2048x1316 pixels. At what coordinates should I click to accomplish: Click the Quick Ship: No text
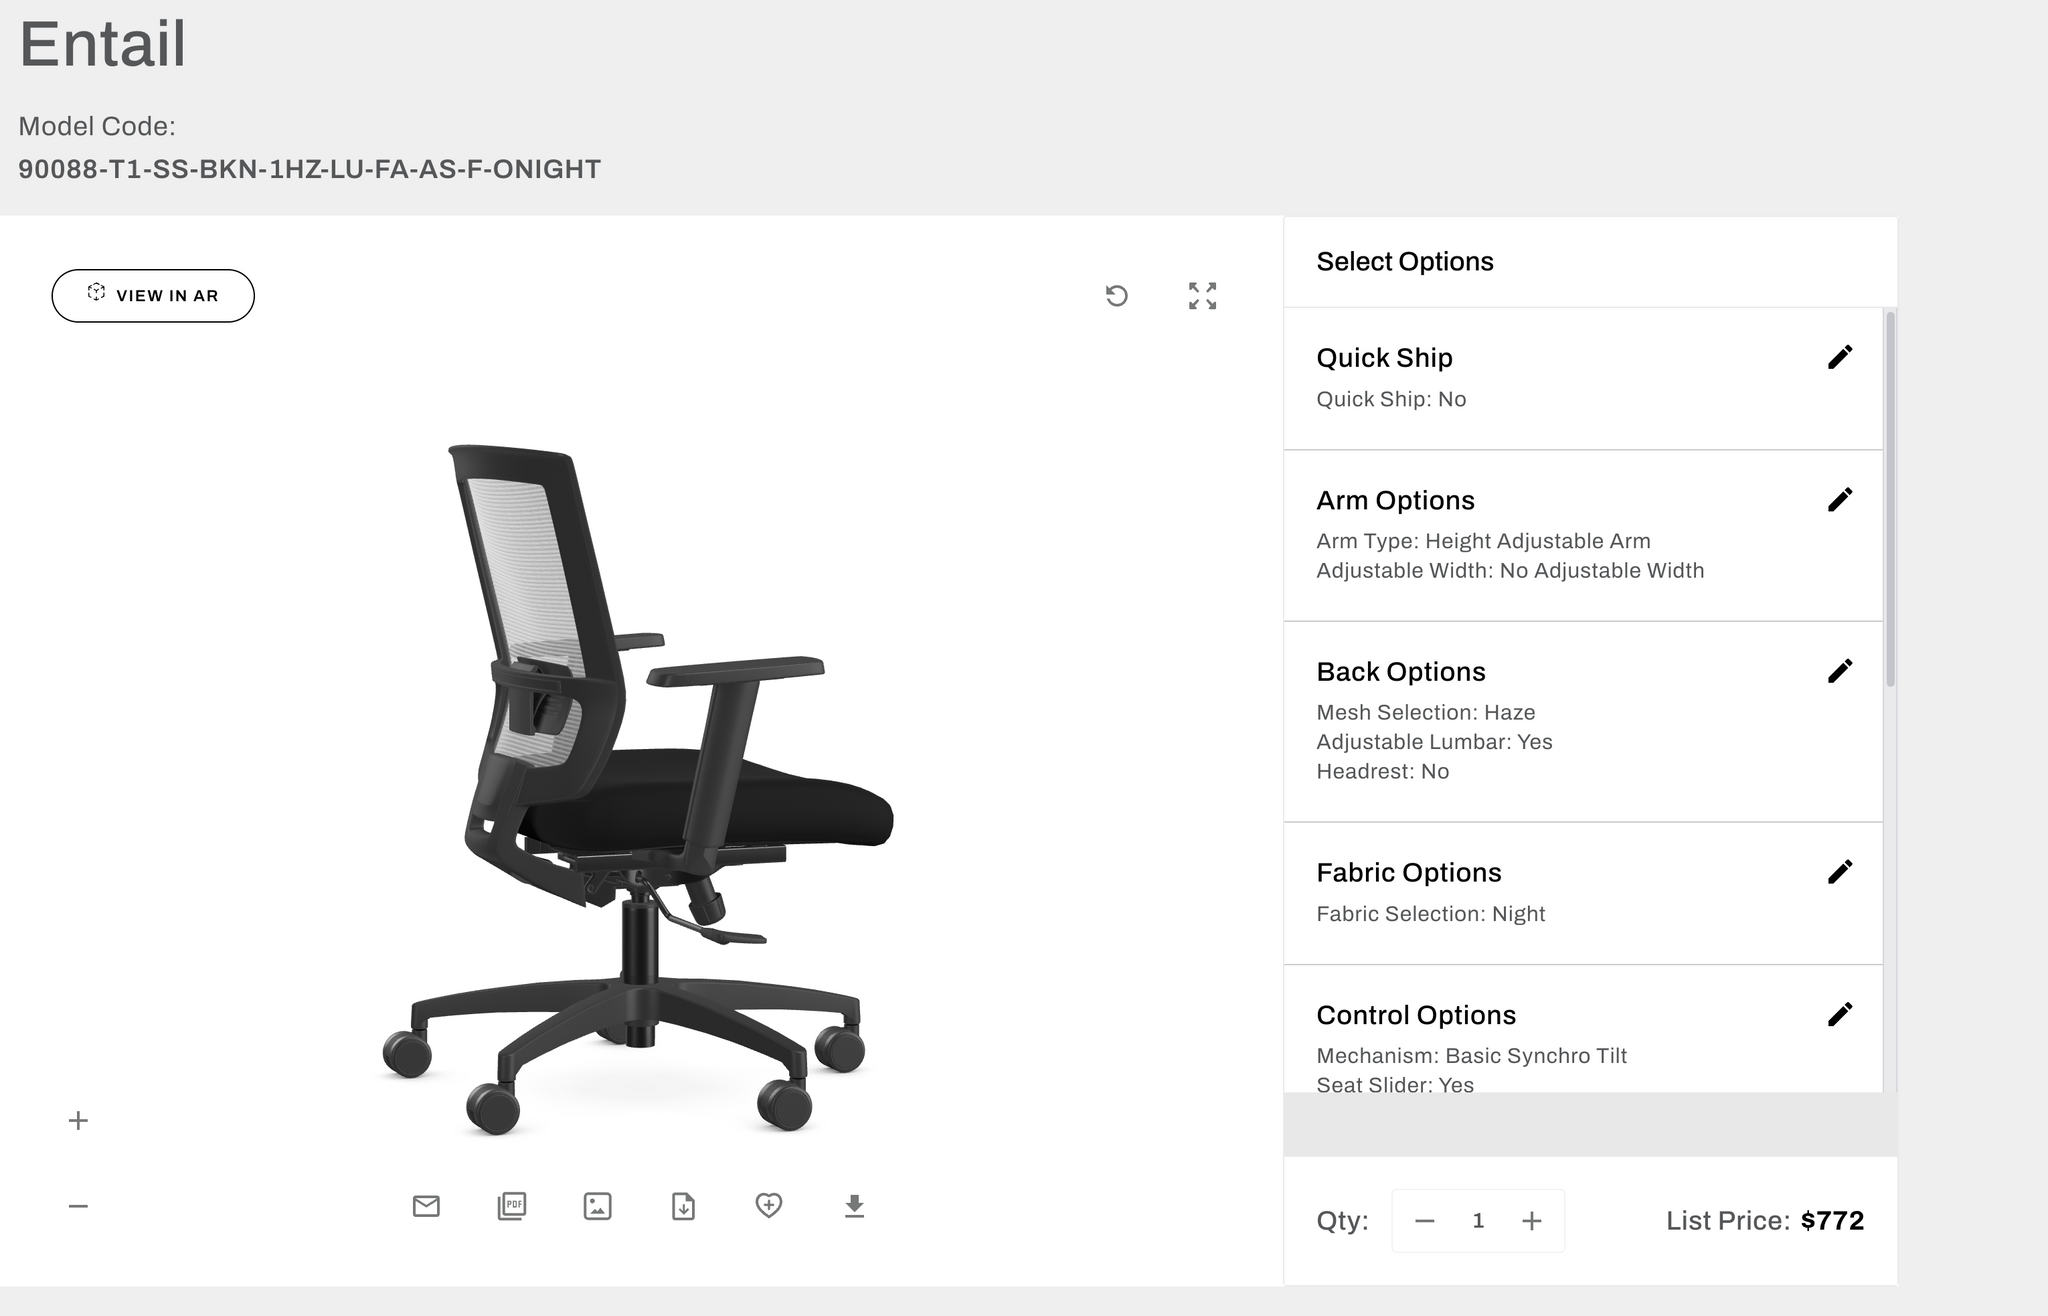(1391, 399)
